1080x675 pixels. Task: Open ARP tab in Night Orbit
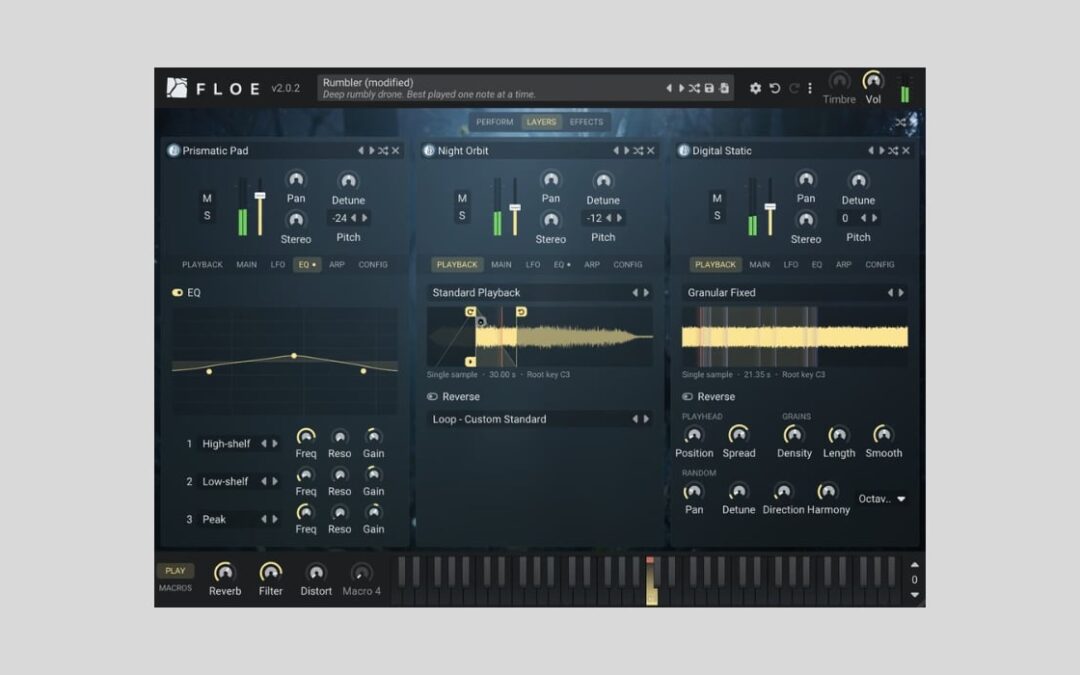592,264
